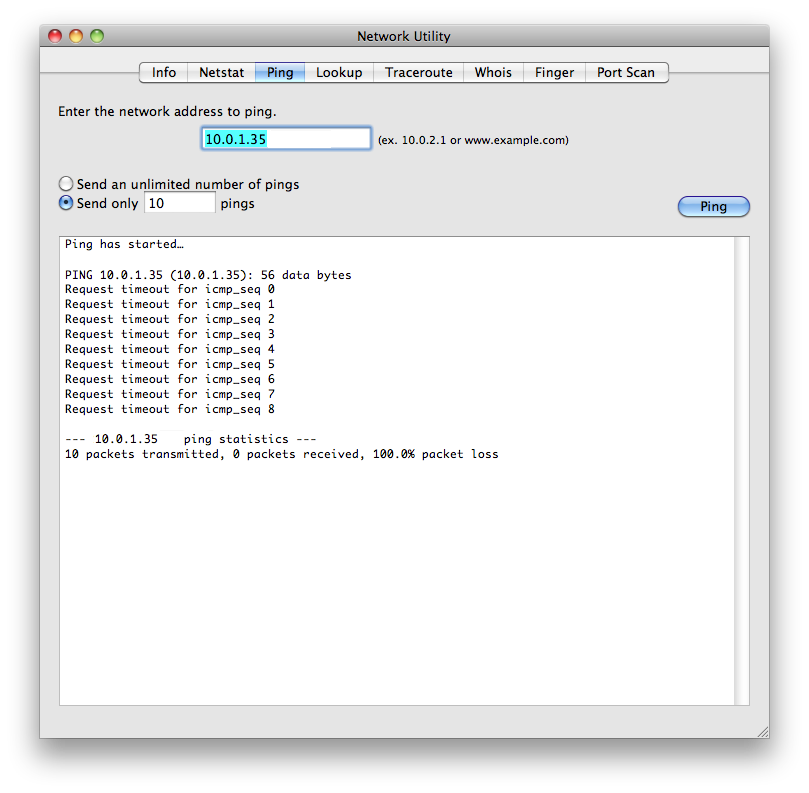The image size is (809, 793).
Task: Click the example hint '(ex. 10.0.2.1 or www.example.com)'
Action: click(x=473, y=140)
